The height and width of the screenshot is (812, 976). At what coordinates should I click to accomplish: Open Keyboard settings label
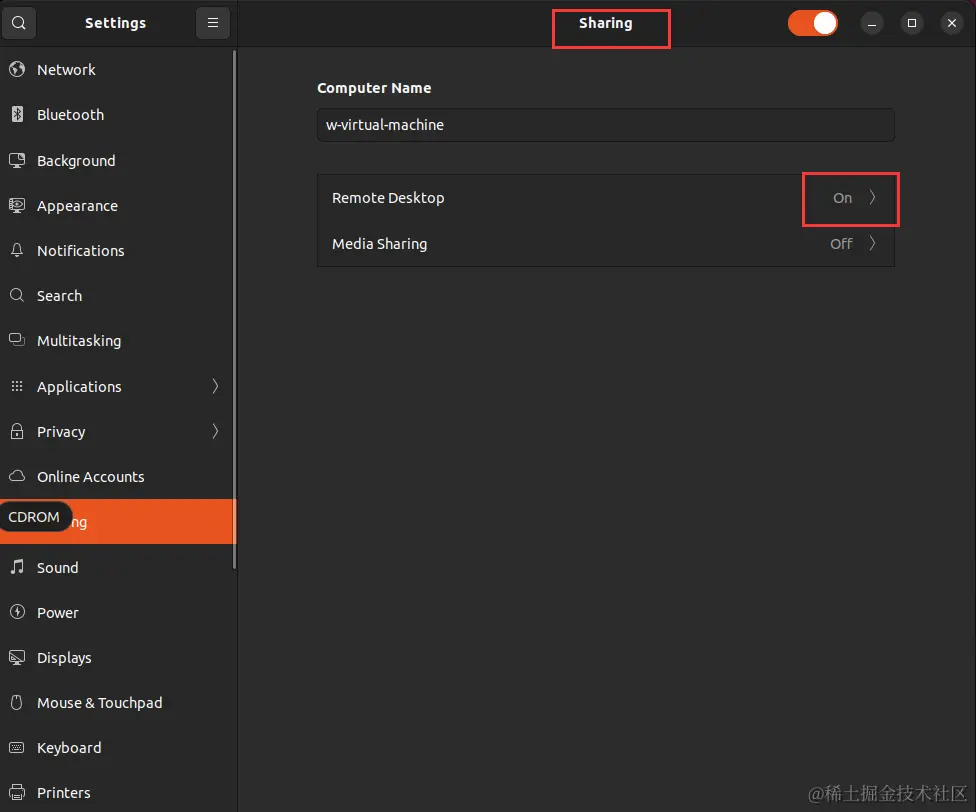68,748
